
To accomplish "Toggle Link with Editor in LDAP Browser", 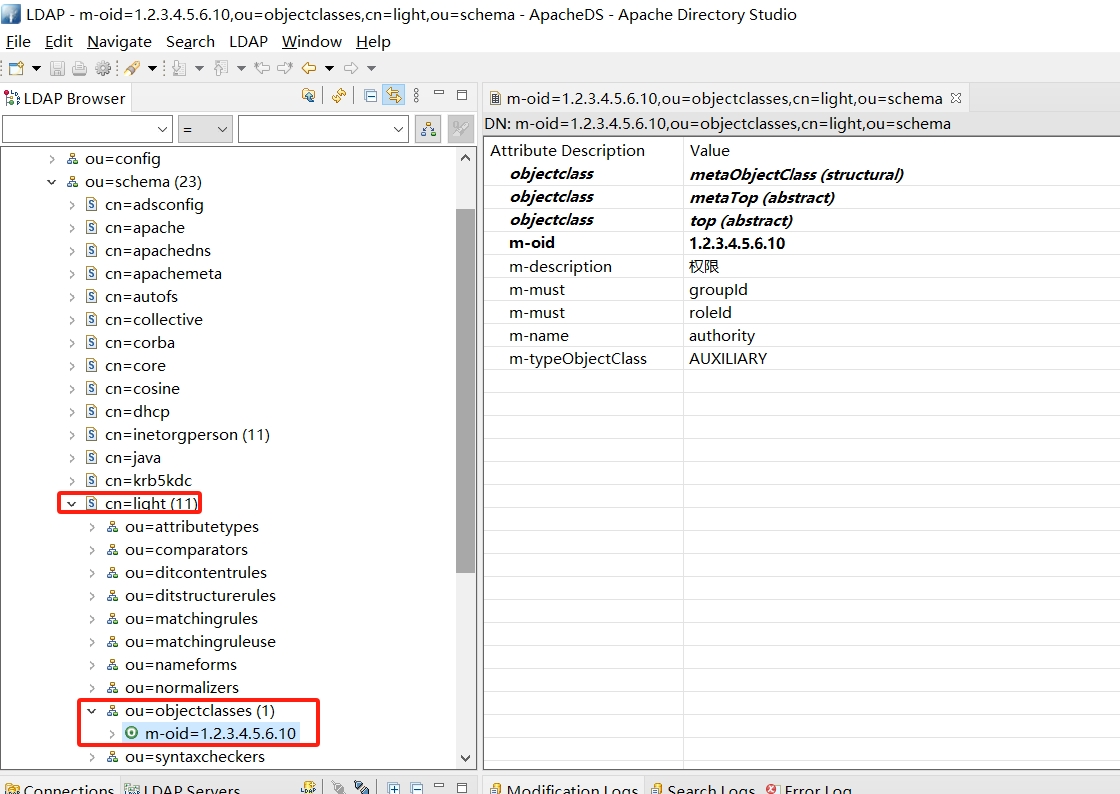I will pyautogui.click(x=393, y=96).
